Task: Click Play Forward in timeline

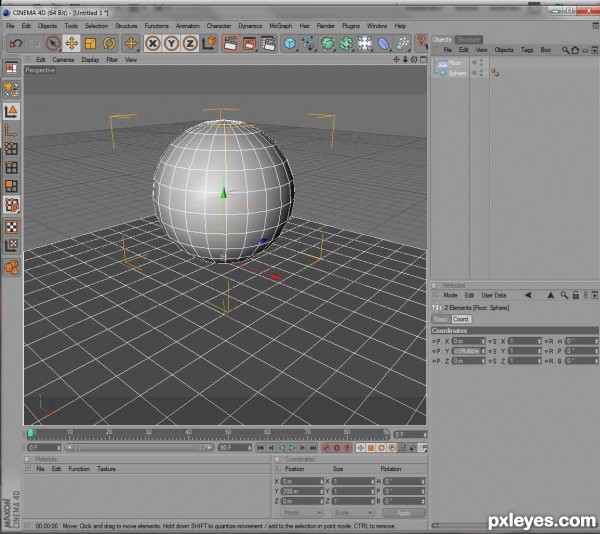Action: [292, 448]
